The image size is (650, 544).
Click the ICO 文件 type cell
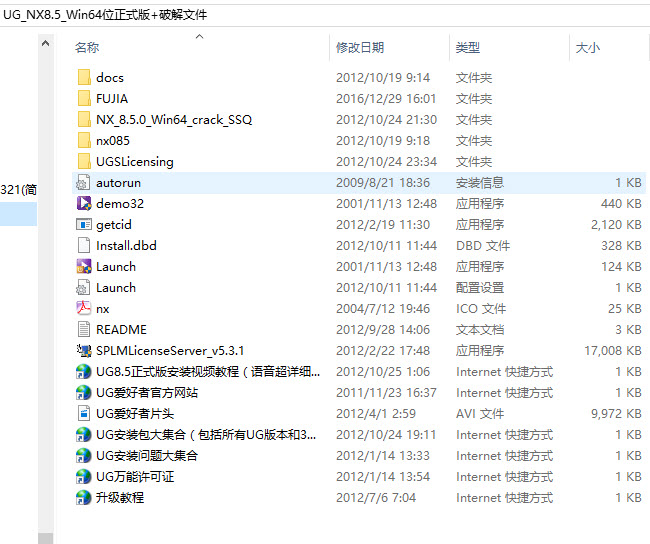pyautogui.click(x=481, y=308)
